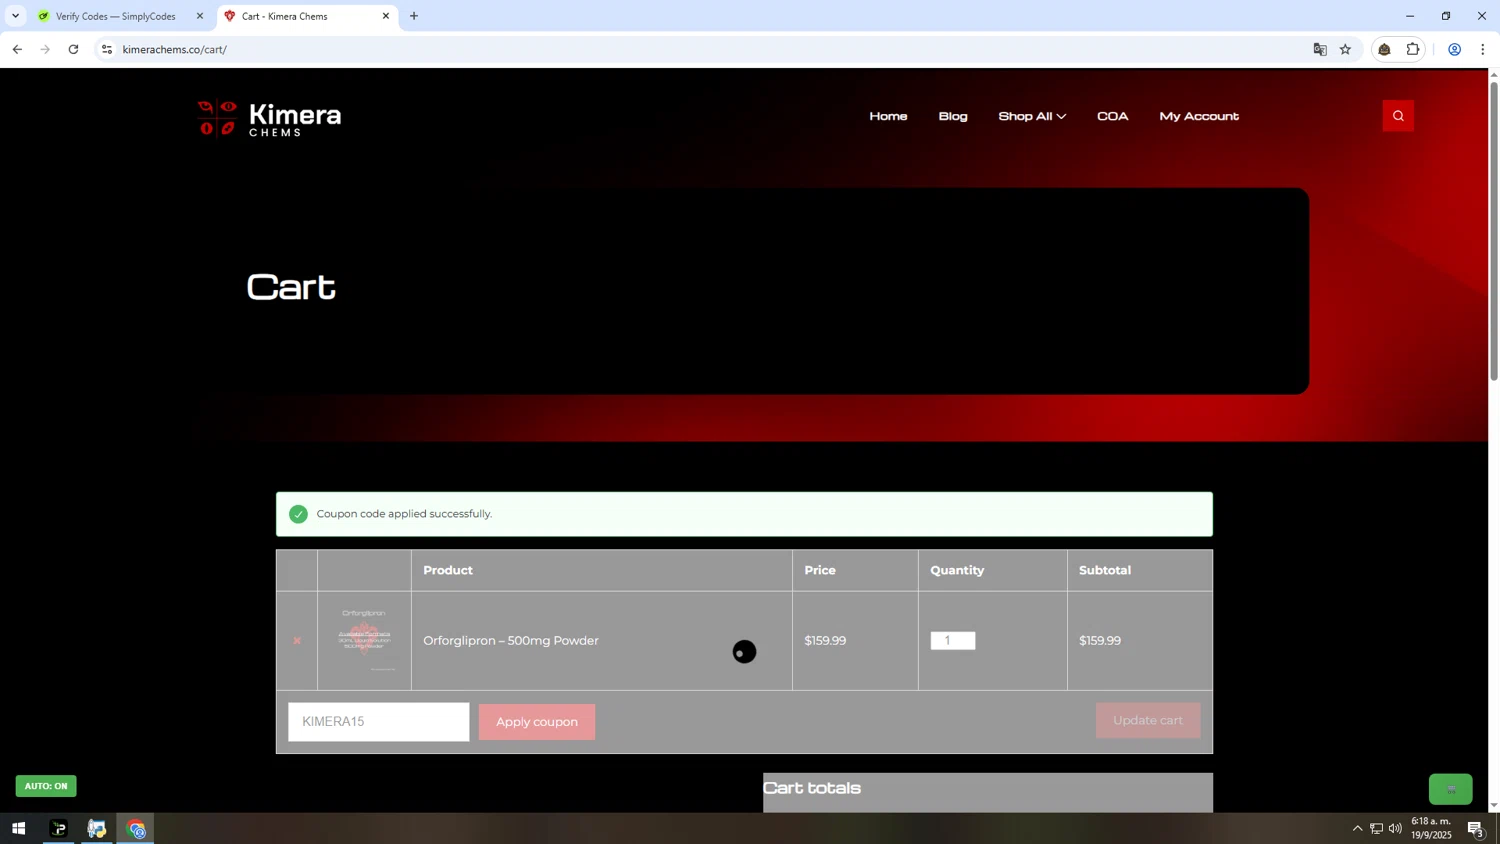
Task: Click the Cart totals heading
Action: tap(812, 788)
